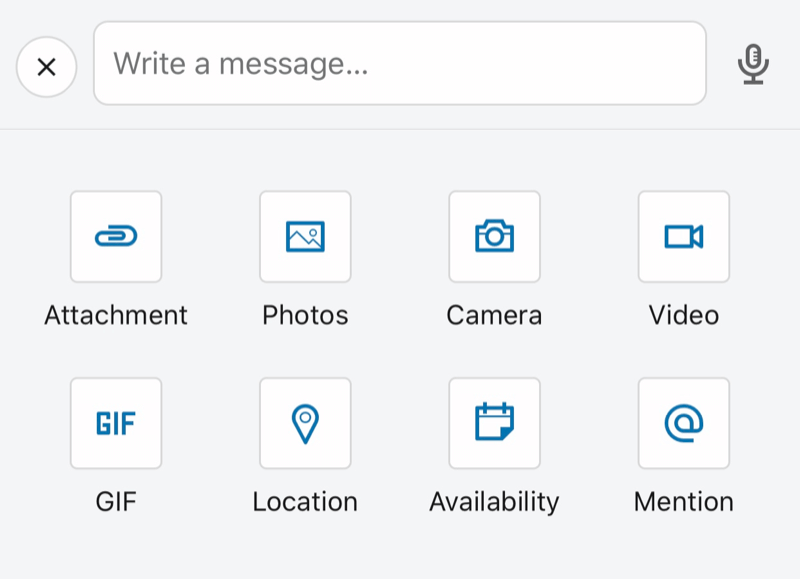Select the Location pin icon

point(305,423)
